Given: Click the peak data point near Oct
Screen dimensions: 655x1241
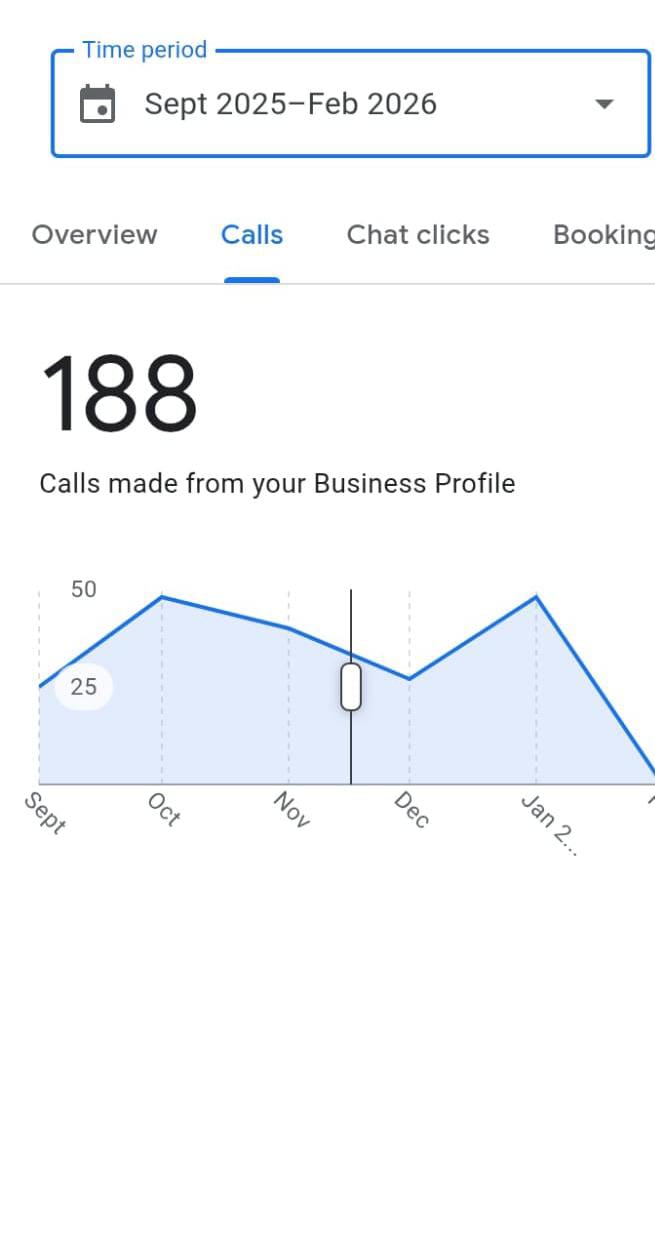Looking at the screenshot, I should click(163, 598).
